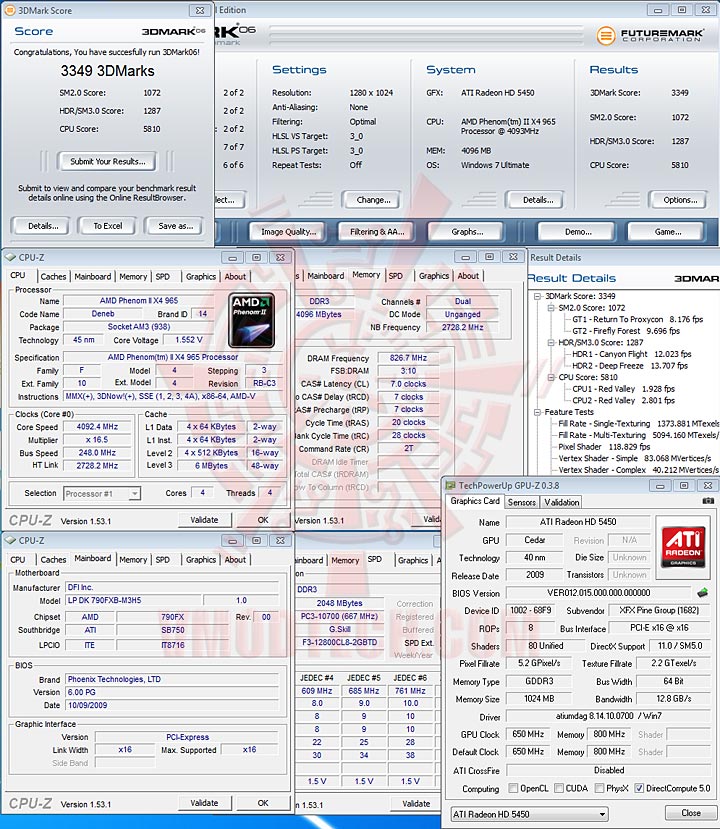The image size is (720, 829).
Task: Switch to Mainboard tab in CPU-Z CPU window
Action: (x=93, y=277)
